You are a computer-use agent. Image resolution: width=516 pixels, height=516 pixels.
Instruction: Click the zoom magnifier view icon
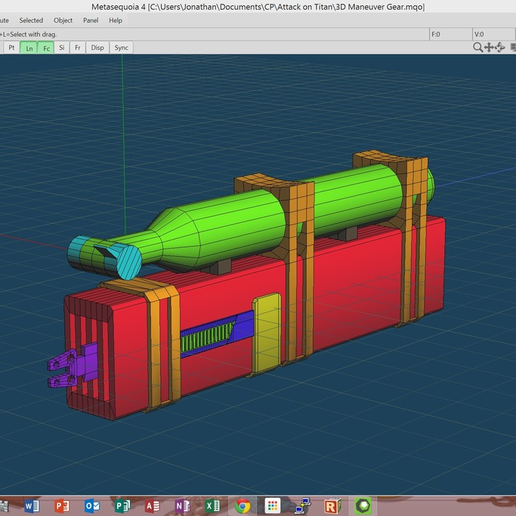(x=477, y=48)
